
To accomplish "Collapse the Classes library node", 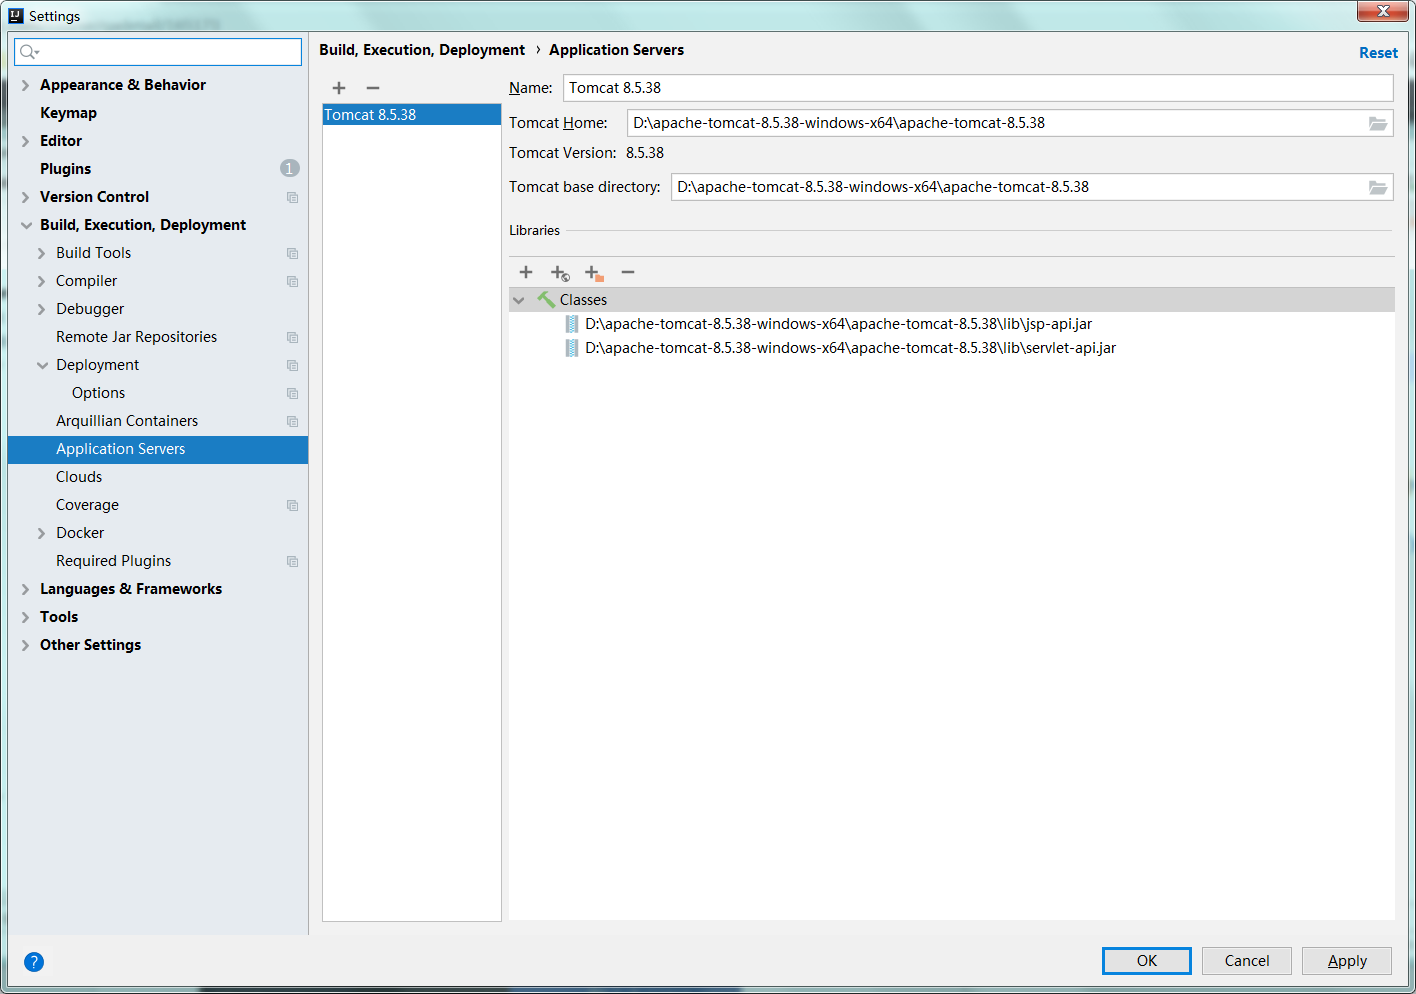I will point(519,300).
